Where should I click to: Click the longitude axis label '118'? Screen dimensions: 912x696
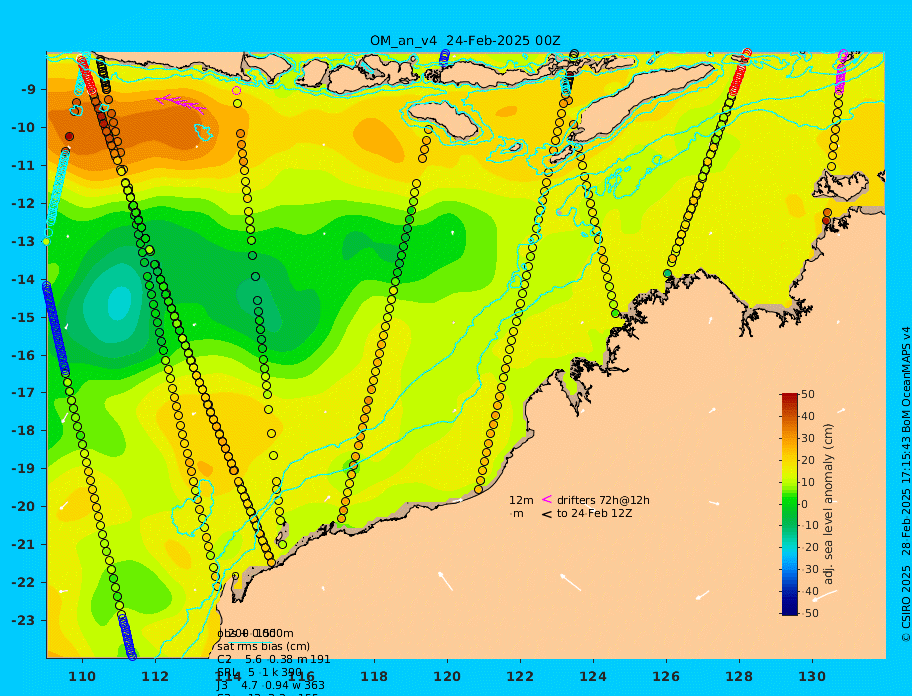[x=375, y=677]
